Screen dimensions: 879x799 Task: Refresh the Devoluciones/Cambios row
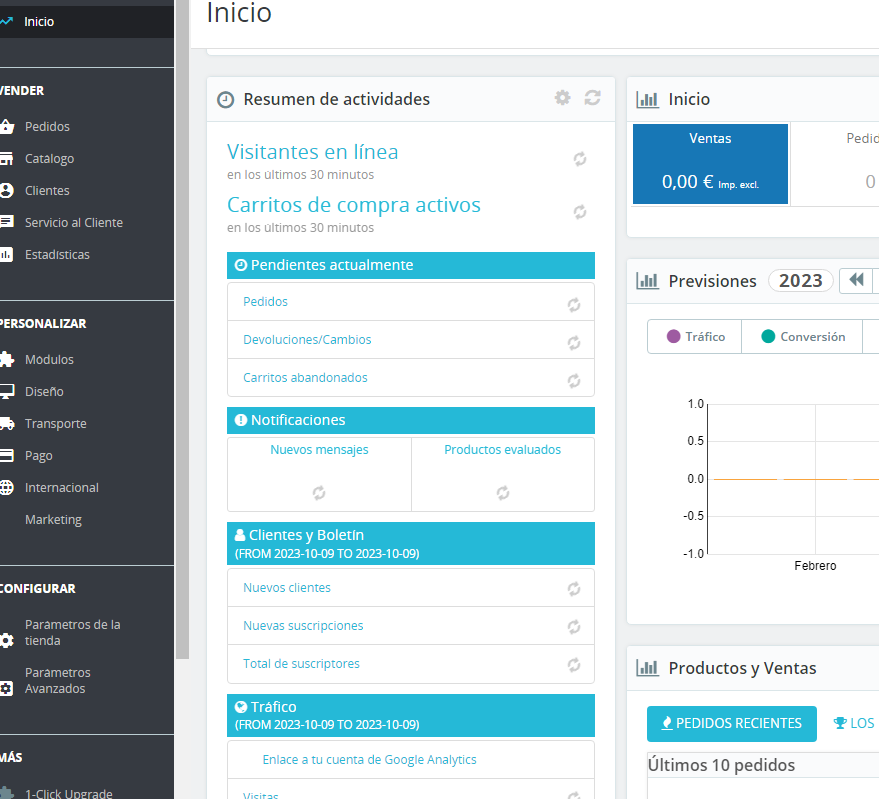pos(573,343)
